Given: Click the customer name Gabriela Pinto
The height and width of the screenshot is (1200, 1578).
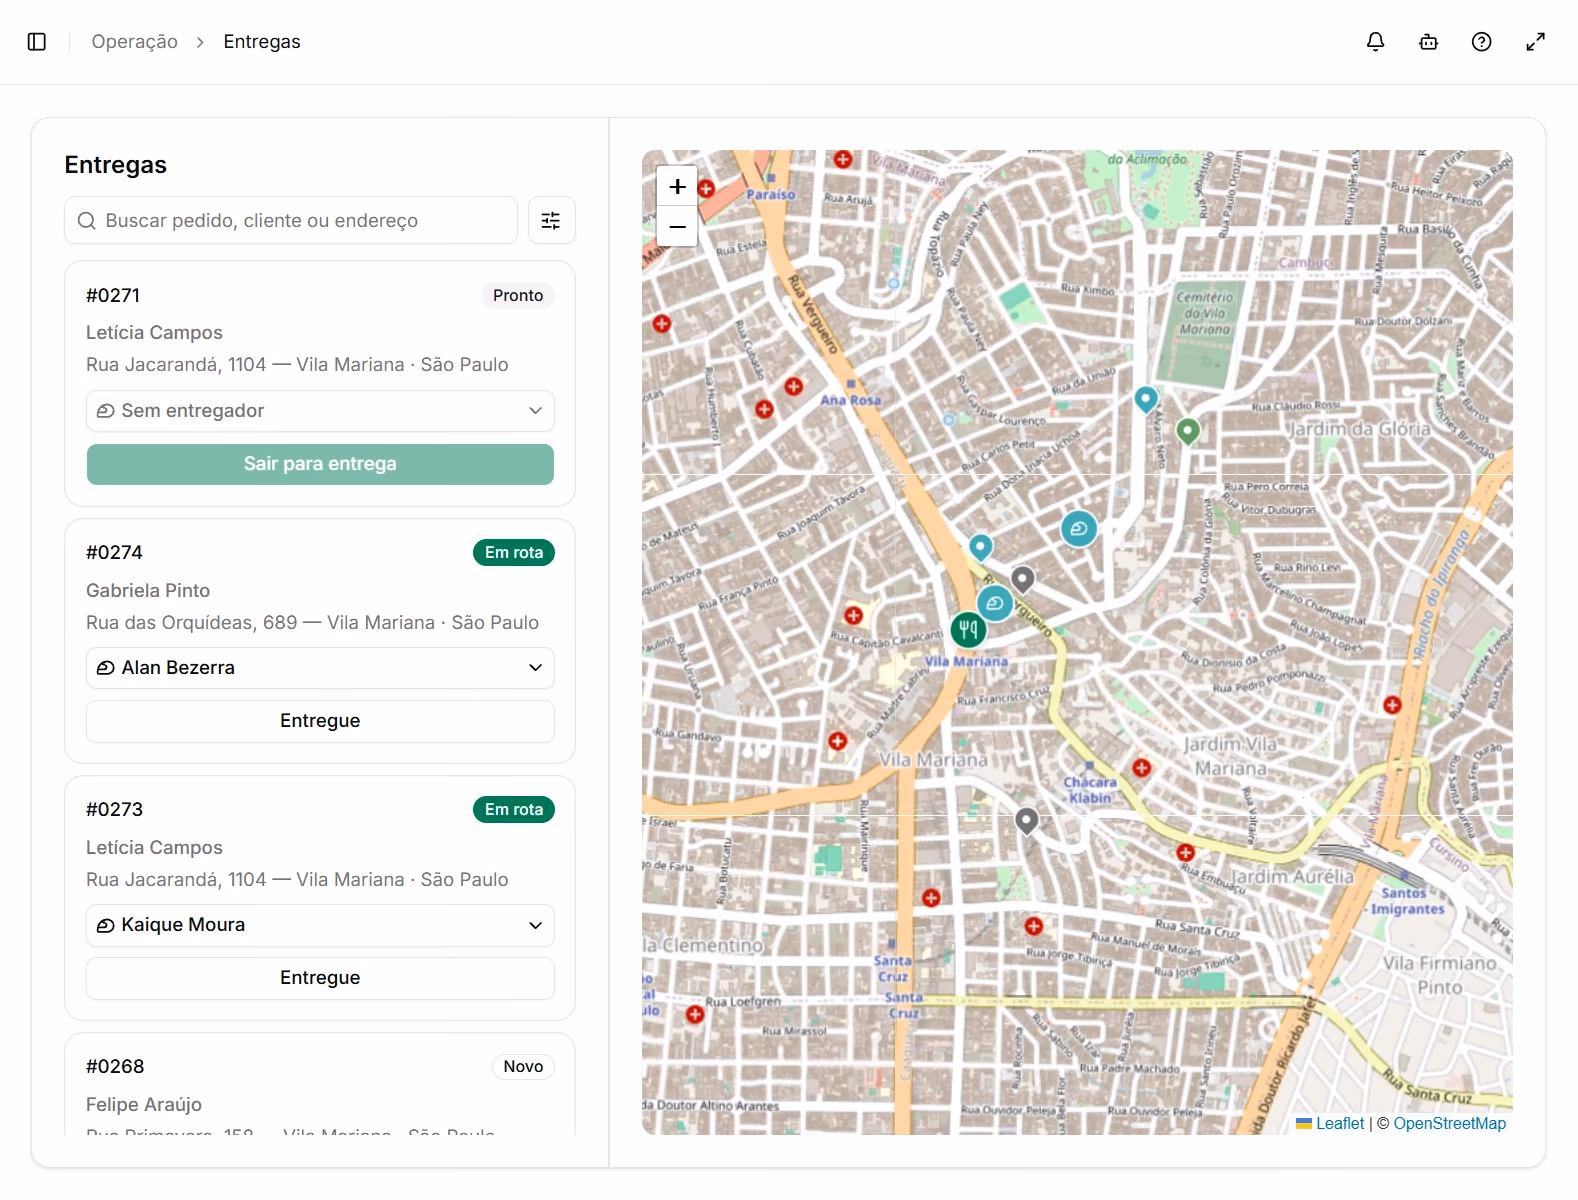Looking at the screenshot, I should (148, 591).
